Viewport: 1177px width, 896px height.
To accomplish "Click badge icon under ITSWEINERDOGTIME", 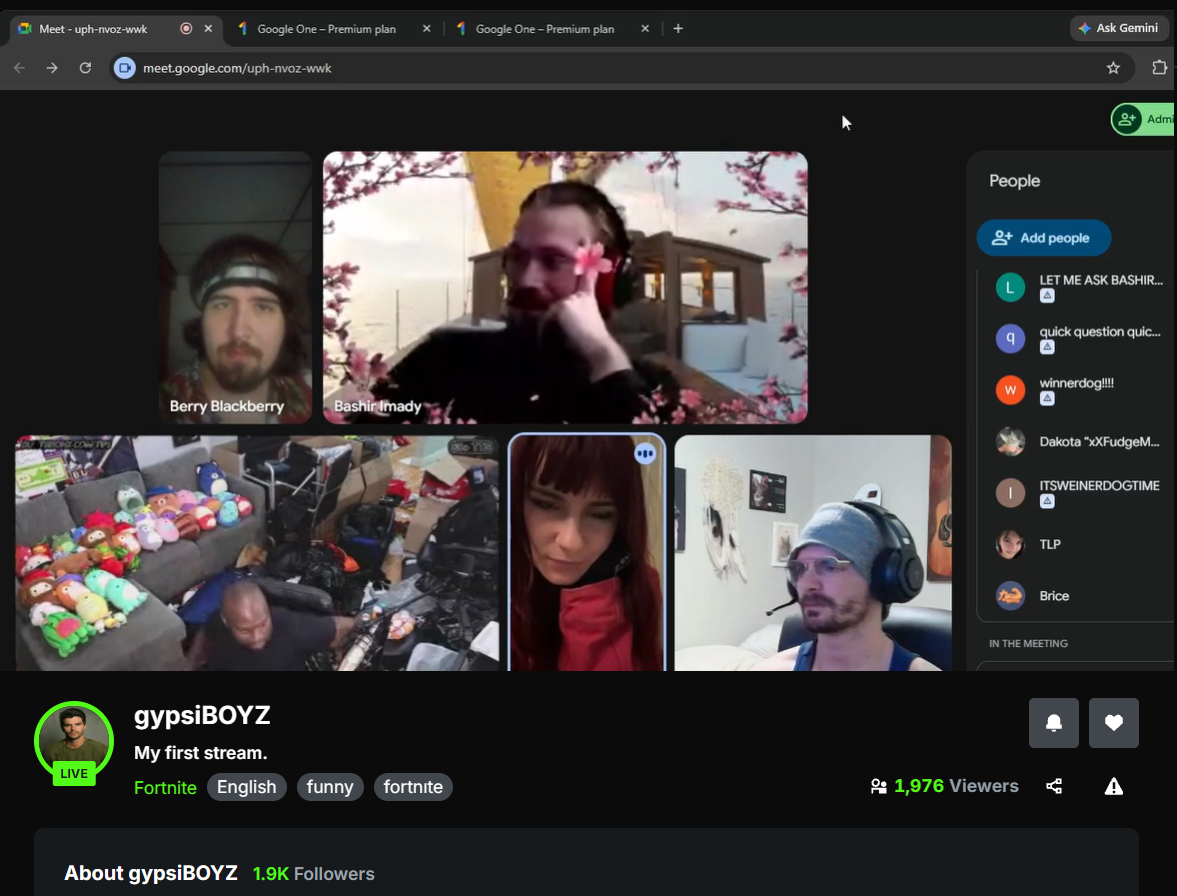I will tap(1047, 501).
